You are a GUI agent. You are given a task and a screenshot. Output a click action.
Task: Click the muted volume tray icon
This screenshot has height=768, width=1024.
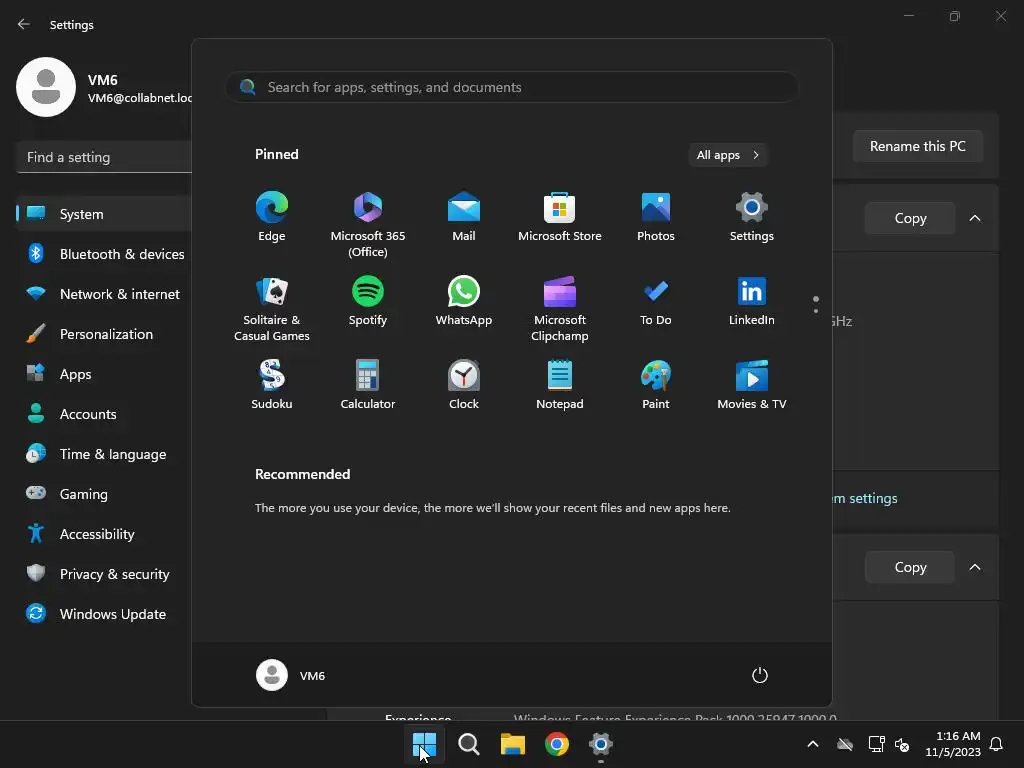[x=903, y=744]
